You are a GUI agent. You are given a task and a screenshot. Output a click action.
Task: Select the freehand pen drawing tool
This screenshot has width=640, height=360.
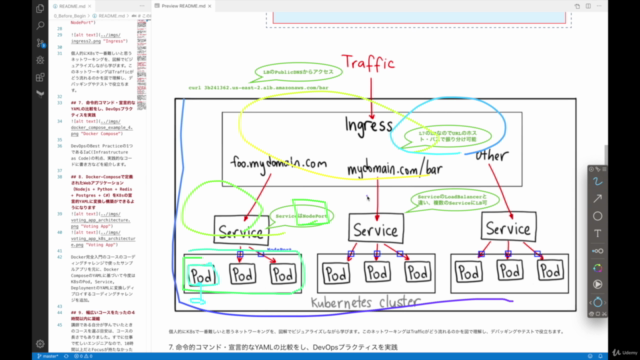[598, 181]
